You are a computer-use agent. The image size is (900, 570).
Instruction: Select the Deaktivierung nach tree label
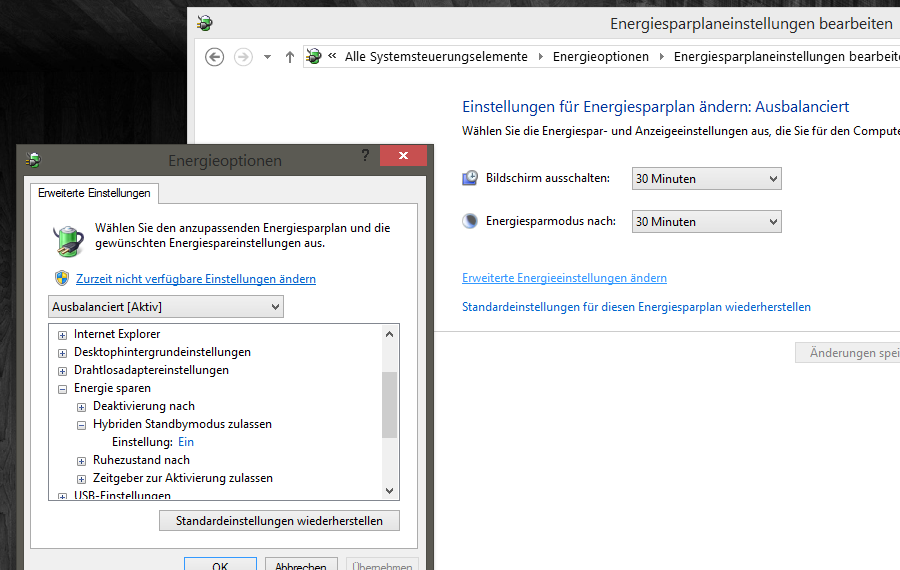click(144, 406)
